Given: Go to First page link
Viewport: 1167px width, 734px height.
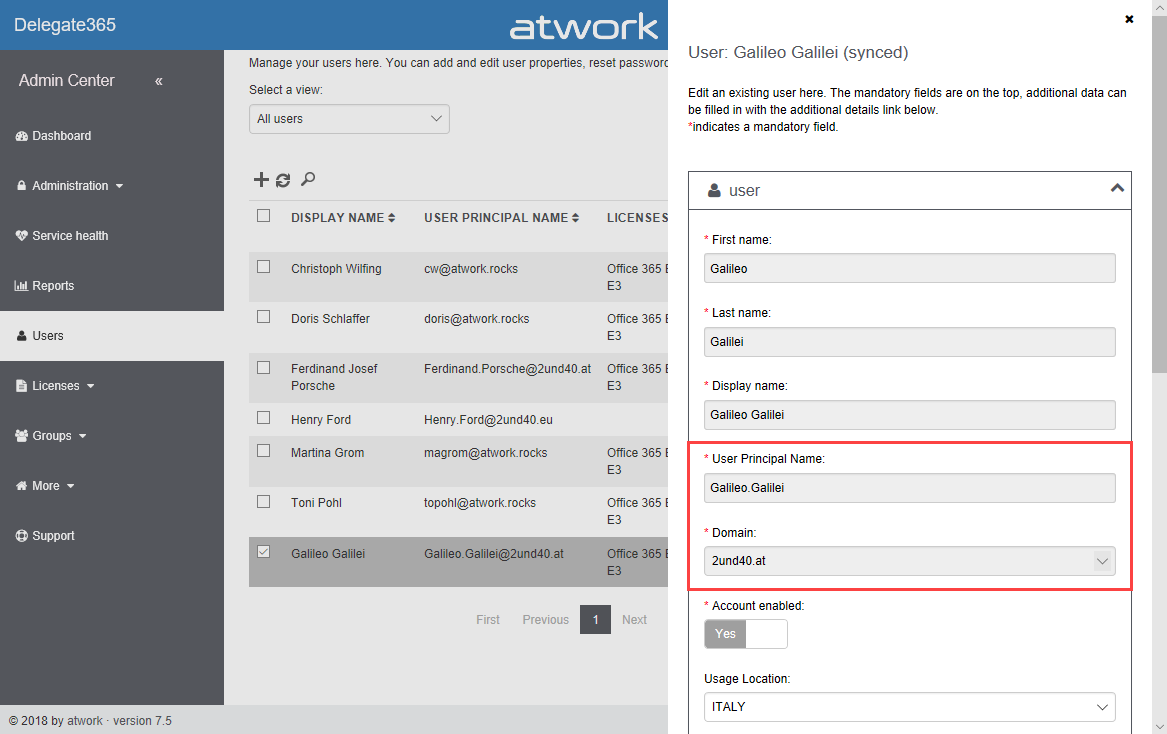Looking at the screenshot, I should (x=487, y=619).
